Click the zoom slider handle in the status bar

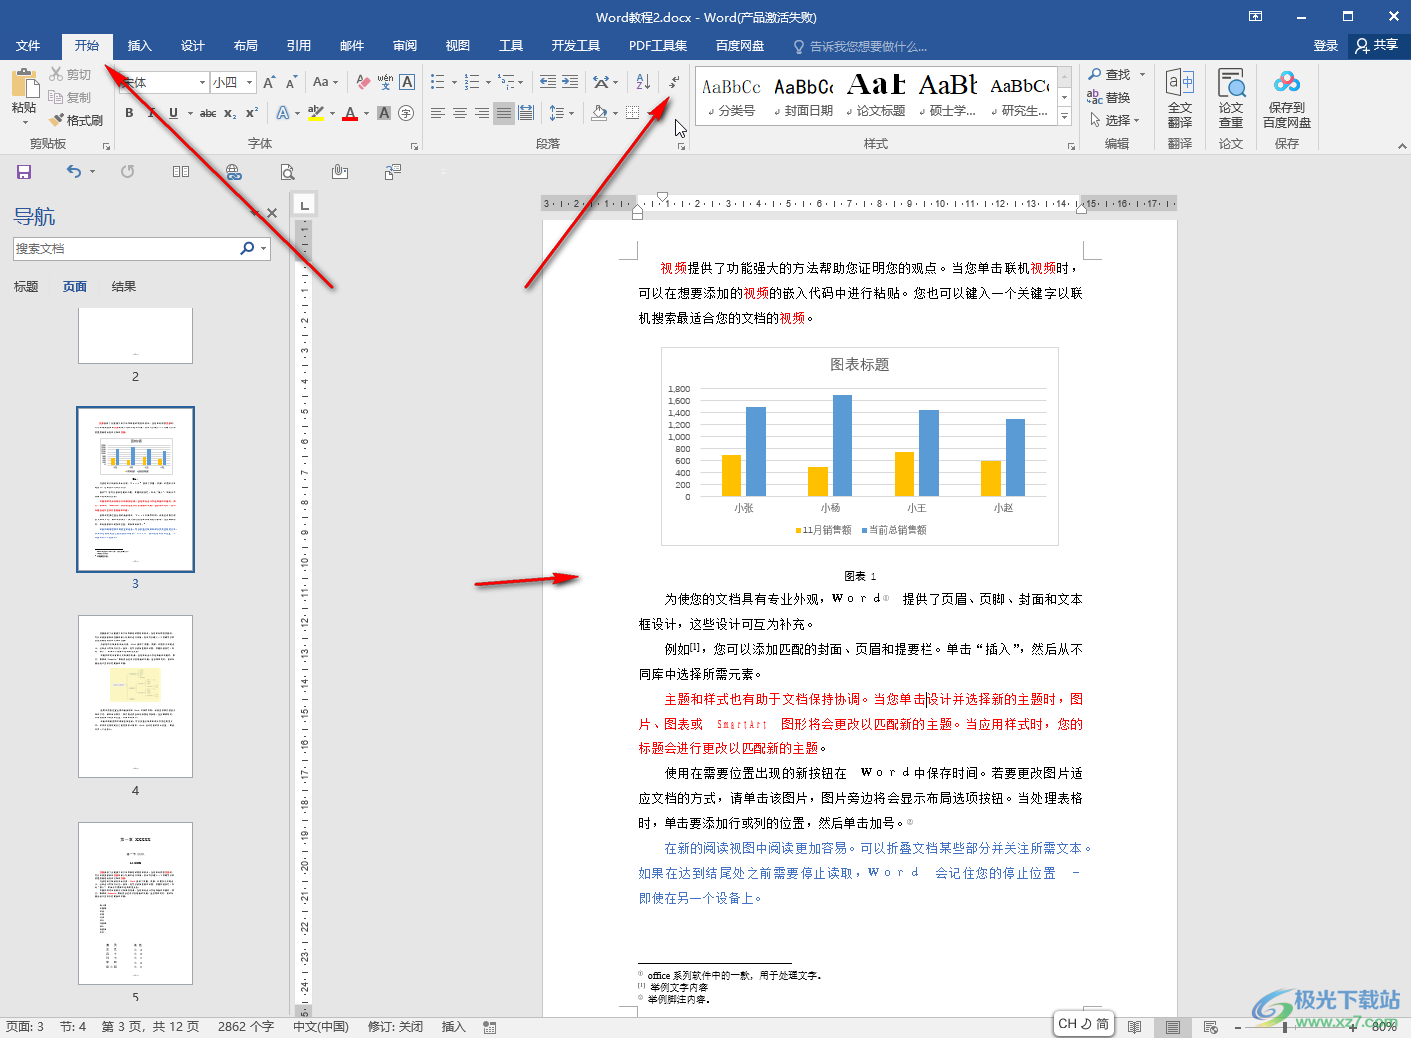[x=1286, y=1027]
